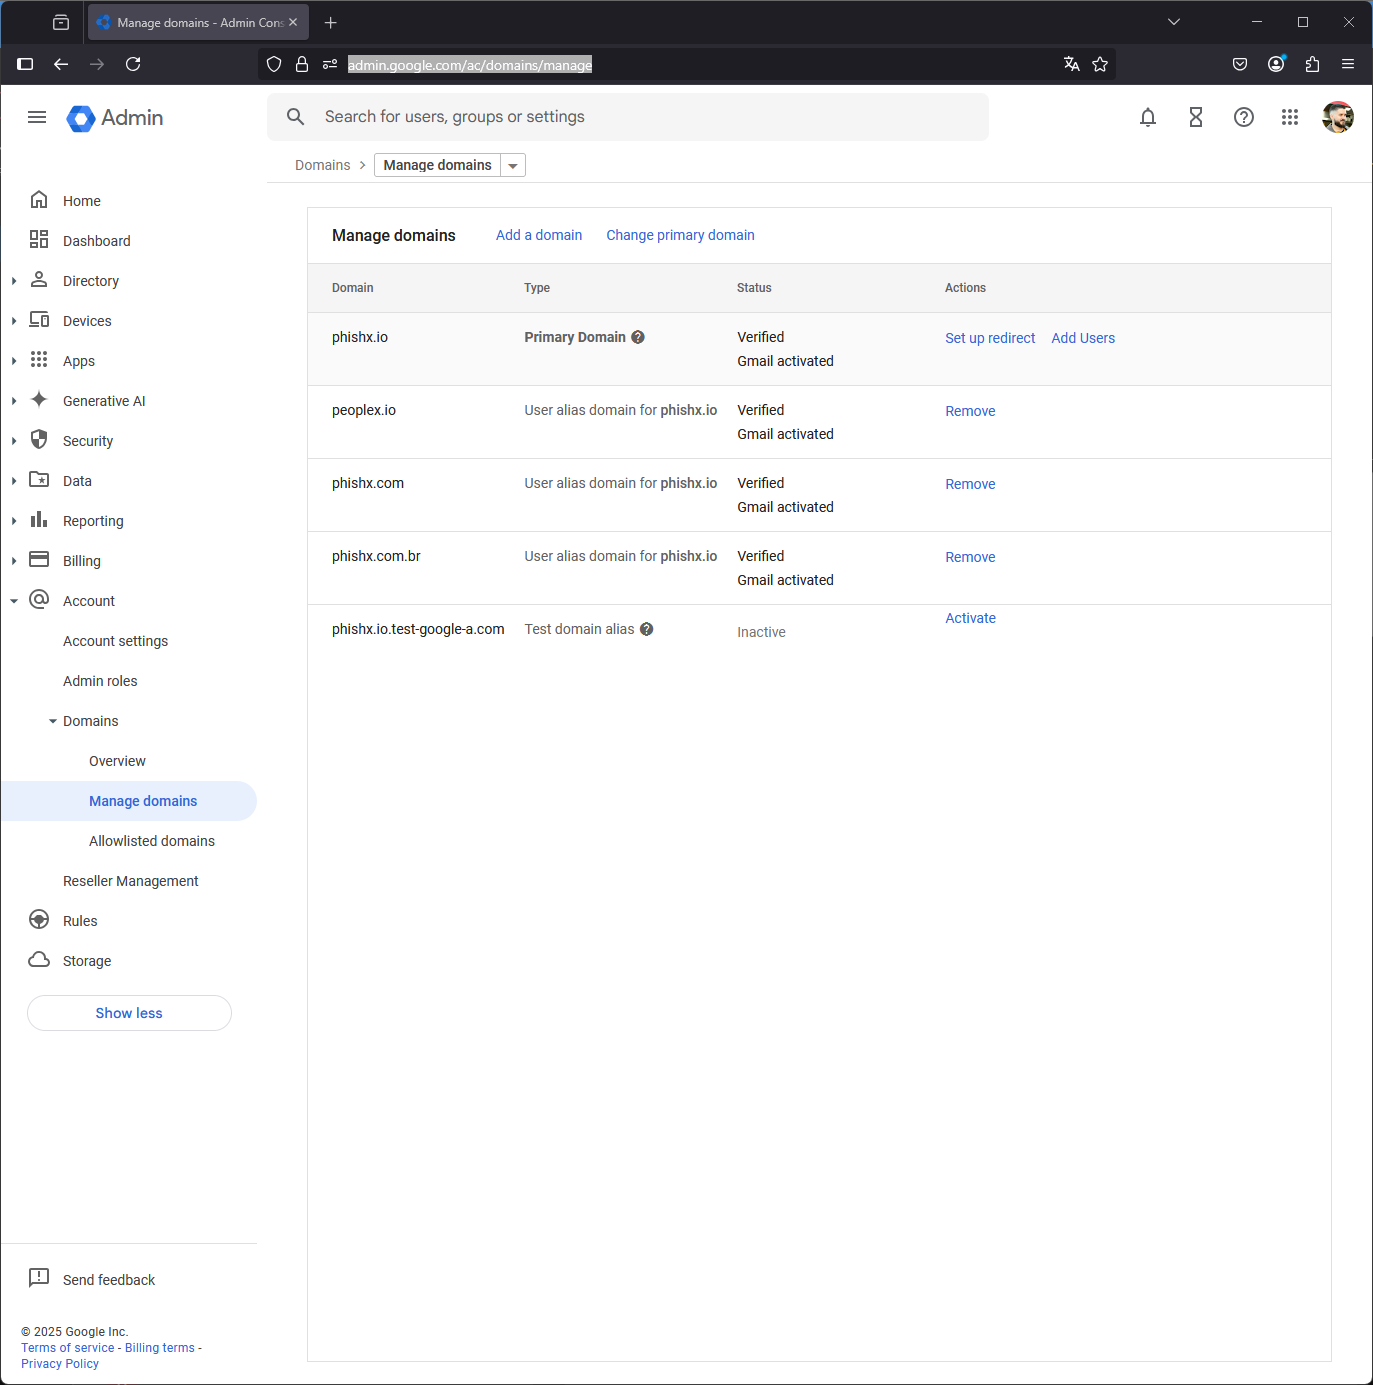Expand the Devices sidebar section

[14, 321]
